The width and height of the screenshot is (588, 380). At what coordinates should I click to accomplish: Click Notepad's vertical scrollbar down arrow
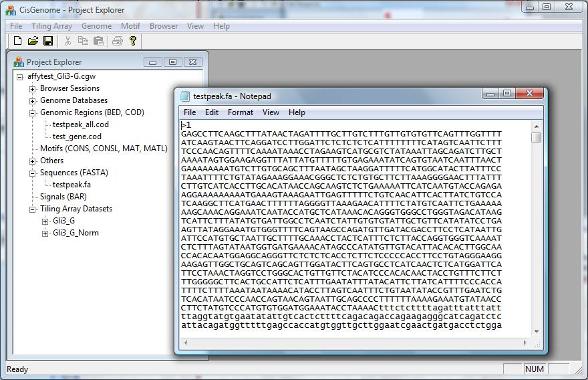point(537,331)
